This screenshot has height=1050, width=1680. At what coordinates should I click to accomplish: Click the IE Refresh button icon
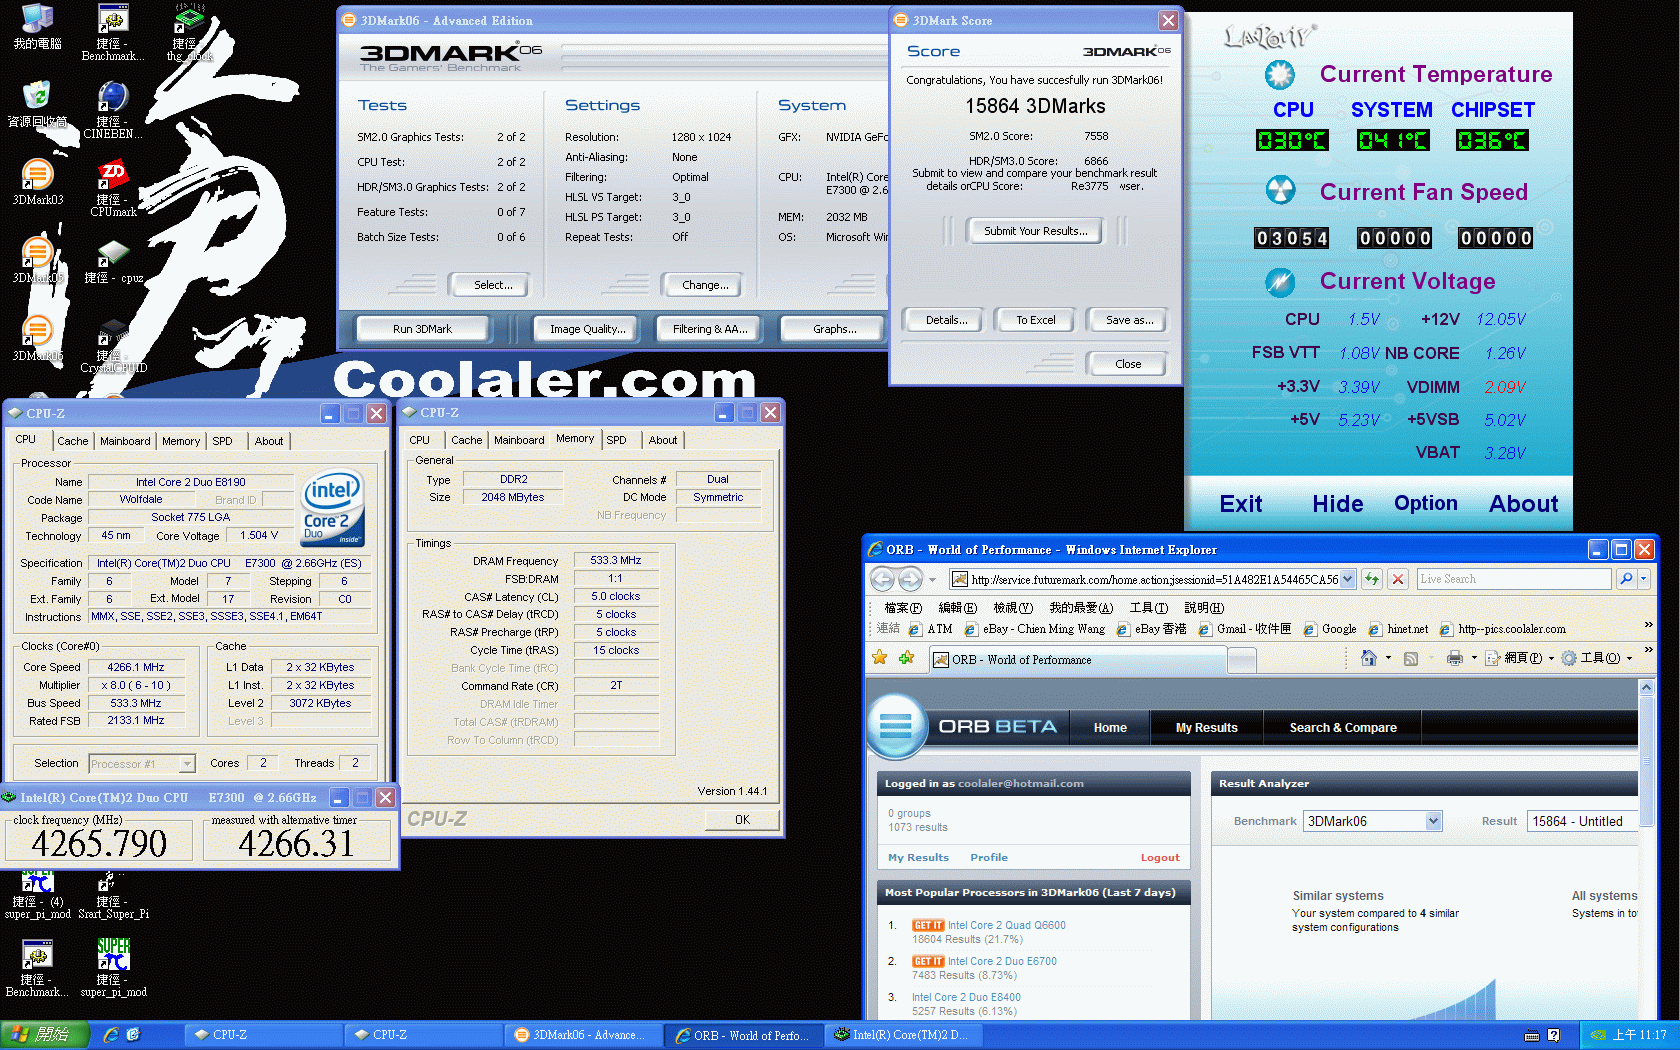pos(1372,579)
